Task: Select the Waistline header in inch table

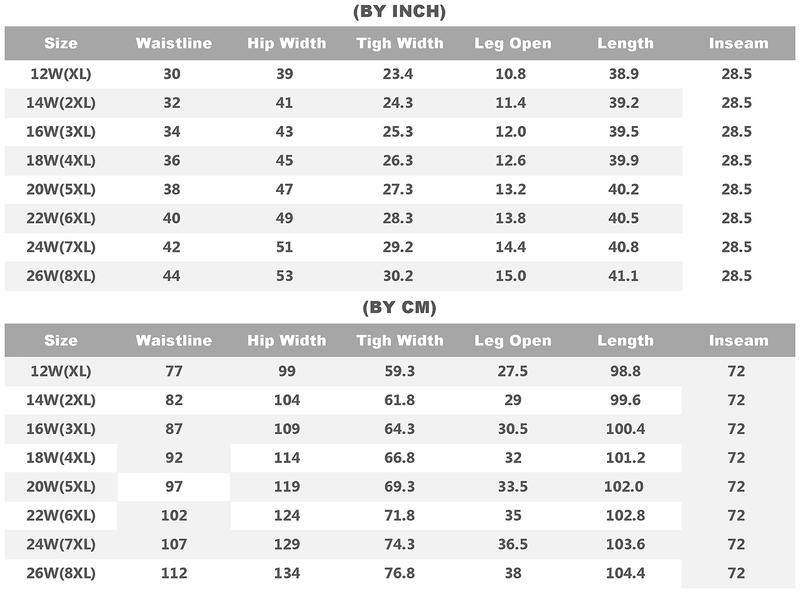Action: pyautogui.click(x=174, y=44)
